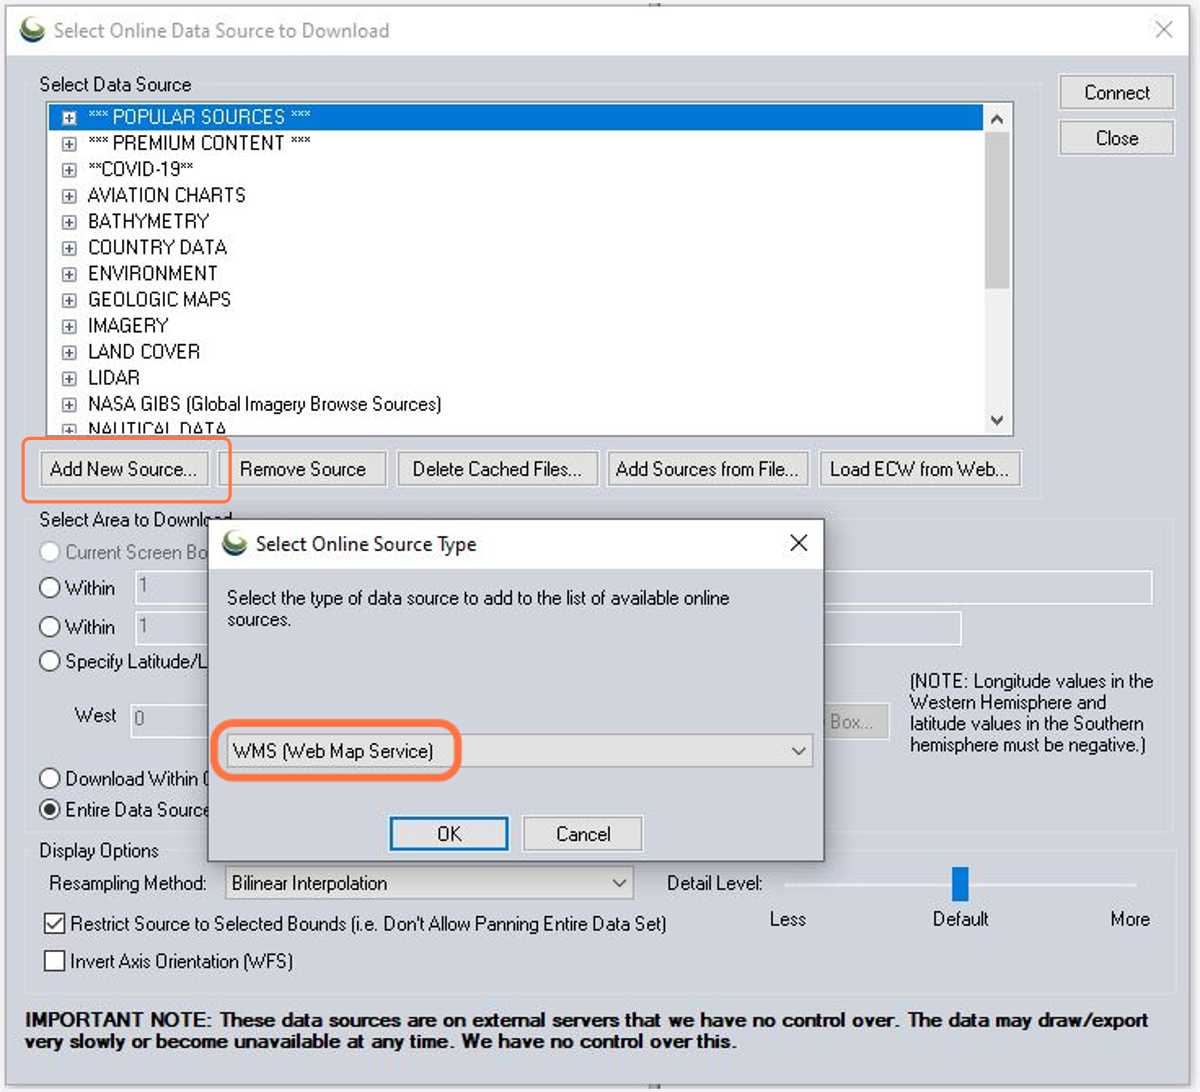Expand the ENVIRONMENT node
This screenshot has height=1092, width=1200.
click(x=69, y=274)
